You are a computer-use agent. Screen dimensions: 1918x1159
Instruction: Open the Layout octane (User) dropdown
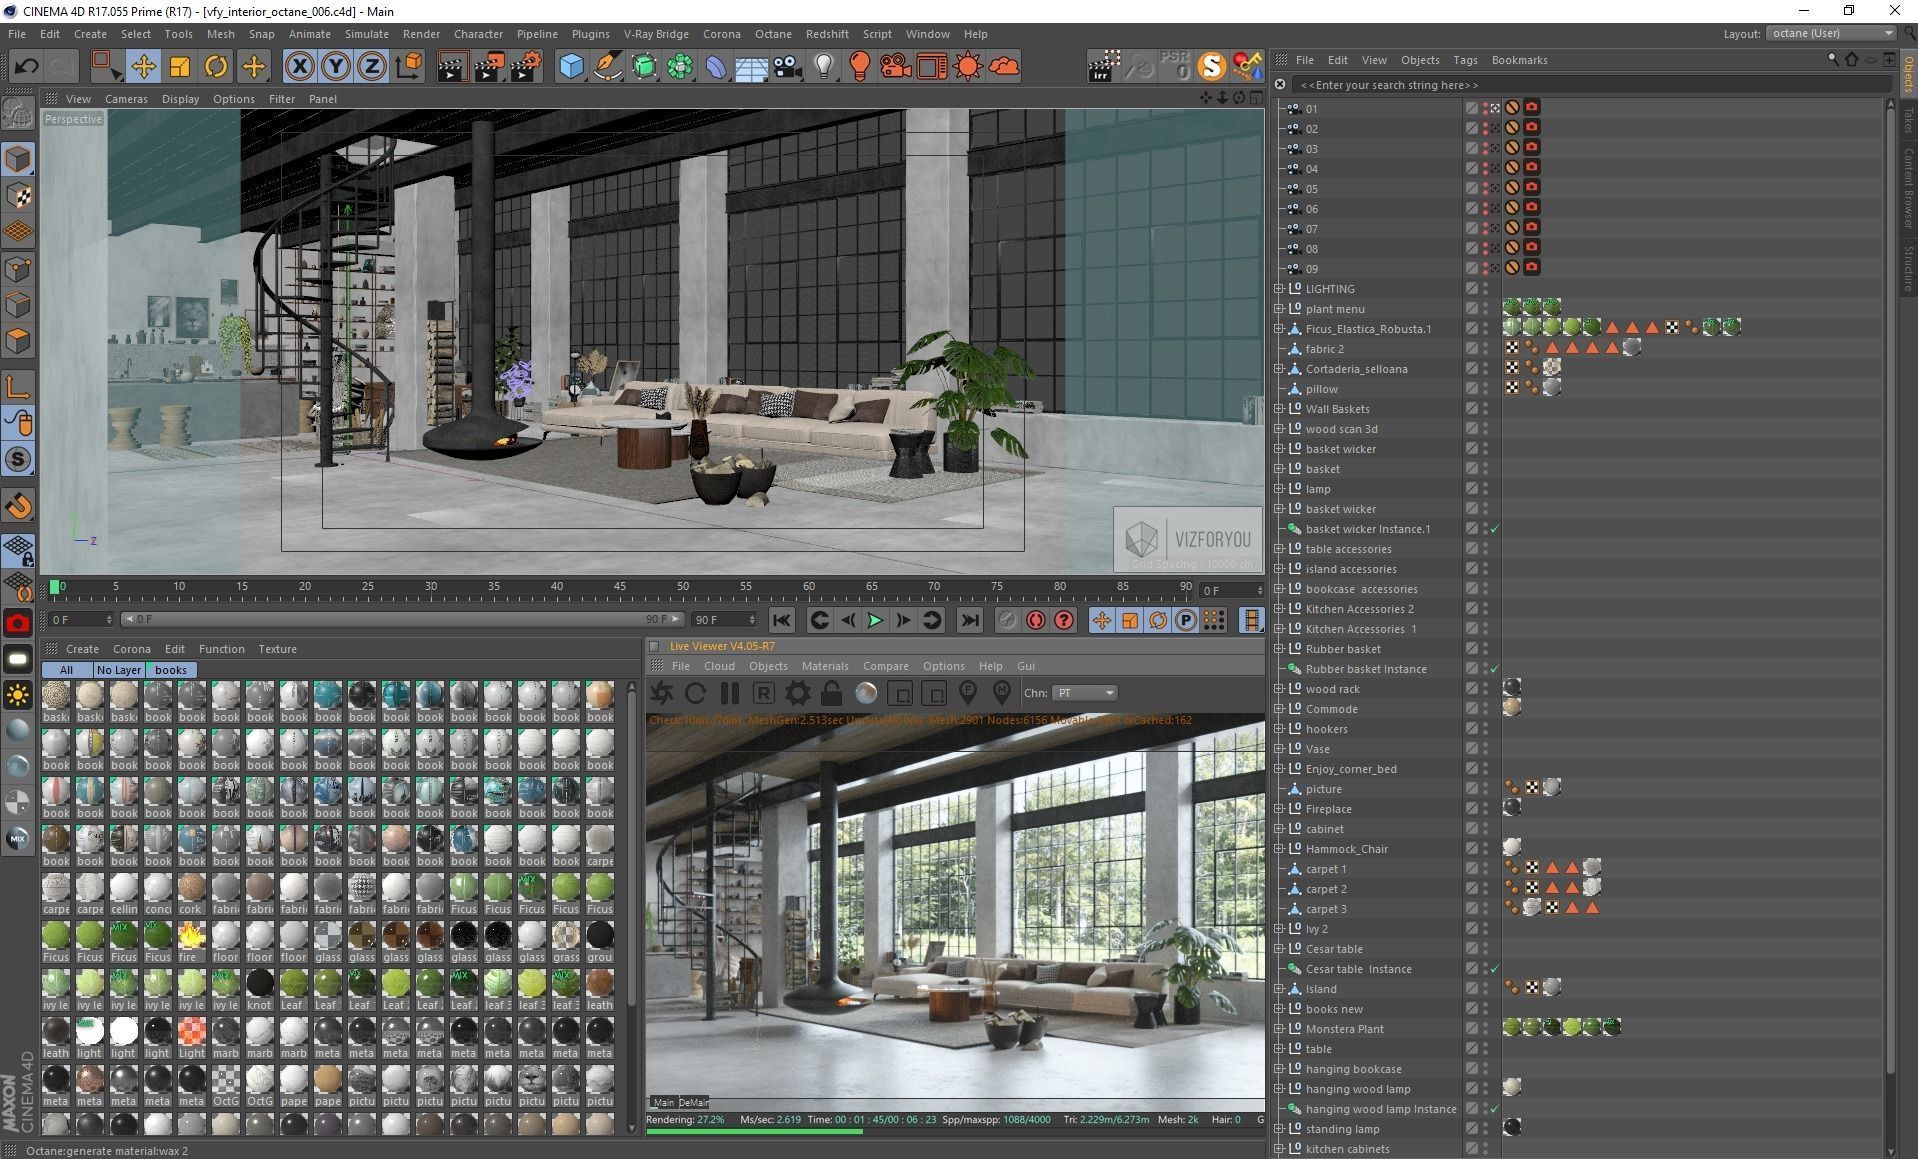coord(1831,33)
